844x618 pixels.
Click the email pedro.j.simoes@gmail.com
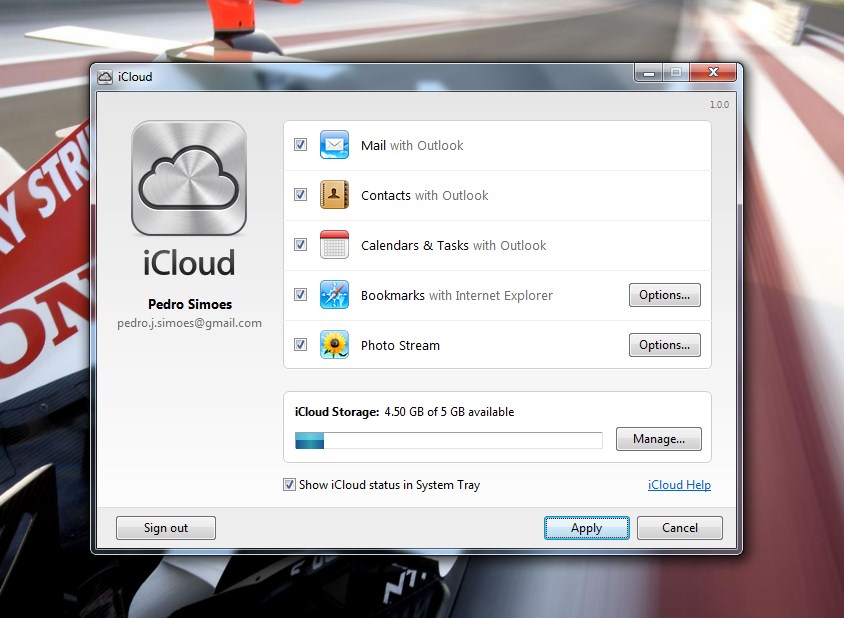tap(189, 323)
